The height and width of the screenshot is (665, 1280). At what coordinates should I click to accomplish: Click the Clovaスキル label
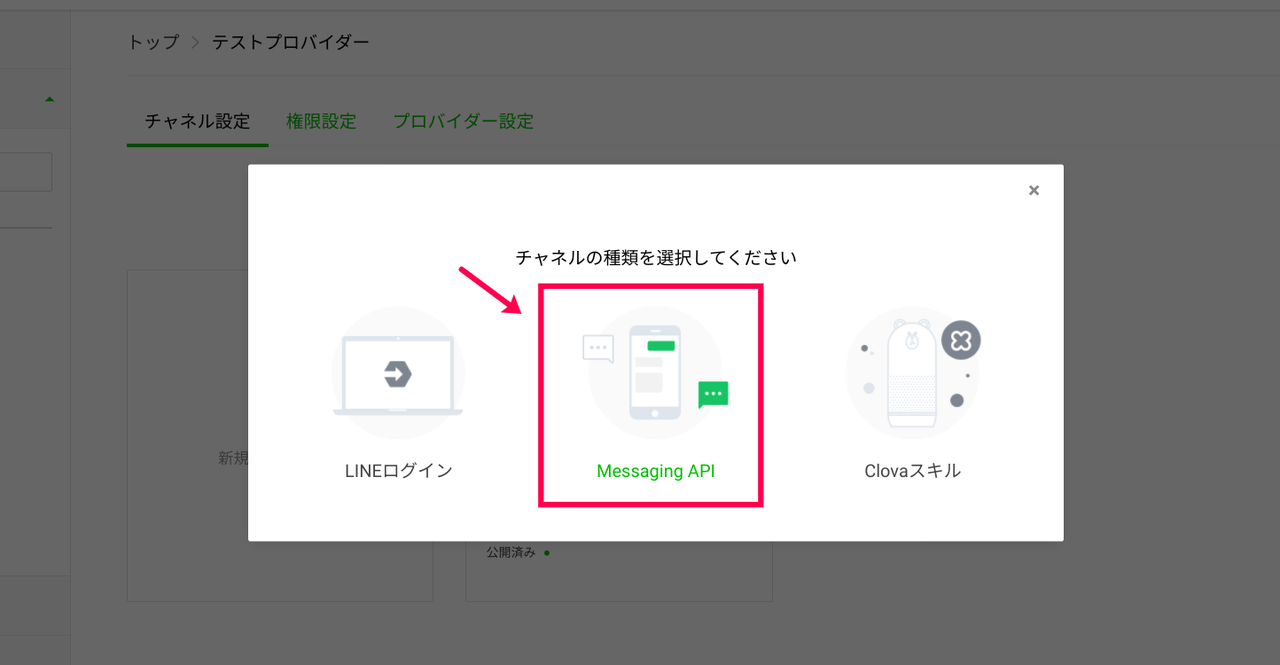[912, 470]
